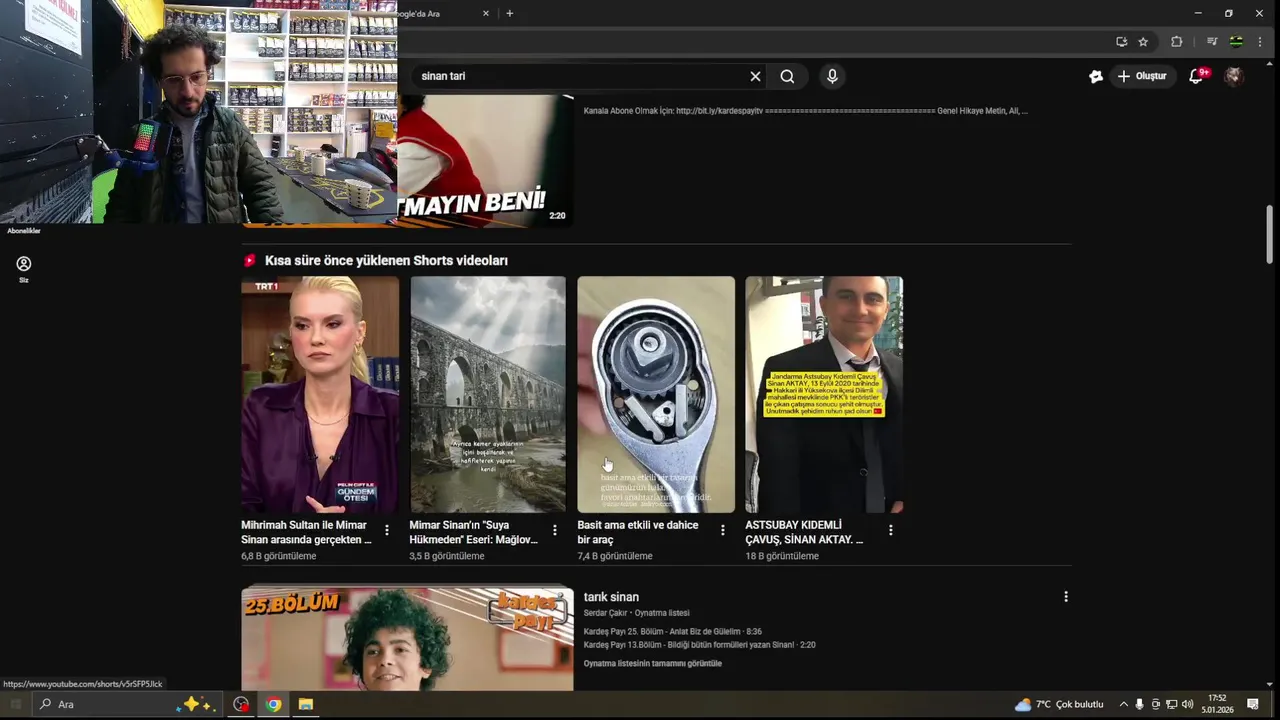Click 18 B görüntüleme view count
Screen dimensions: 1280x720
782,556
